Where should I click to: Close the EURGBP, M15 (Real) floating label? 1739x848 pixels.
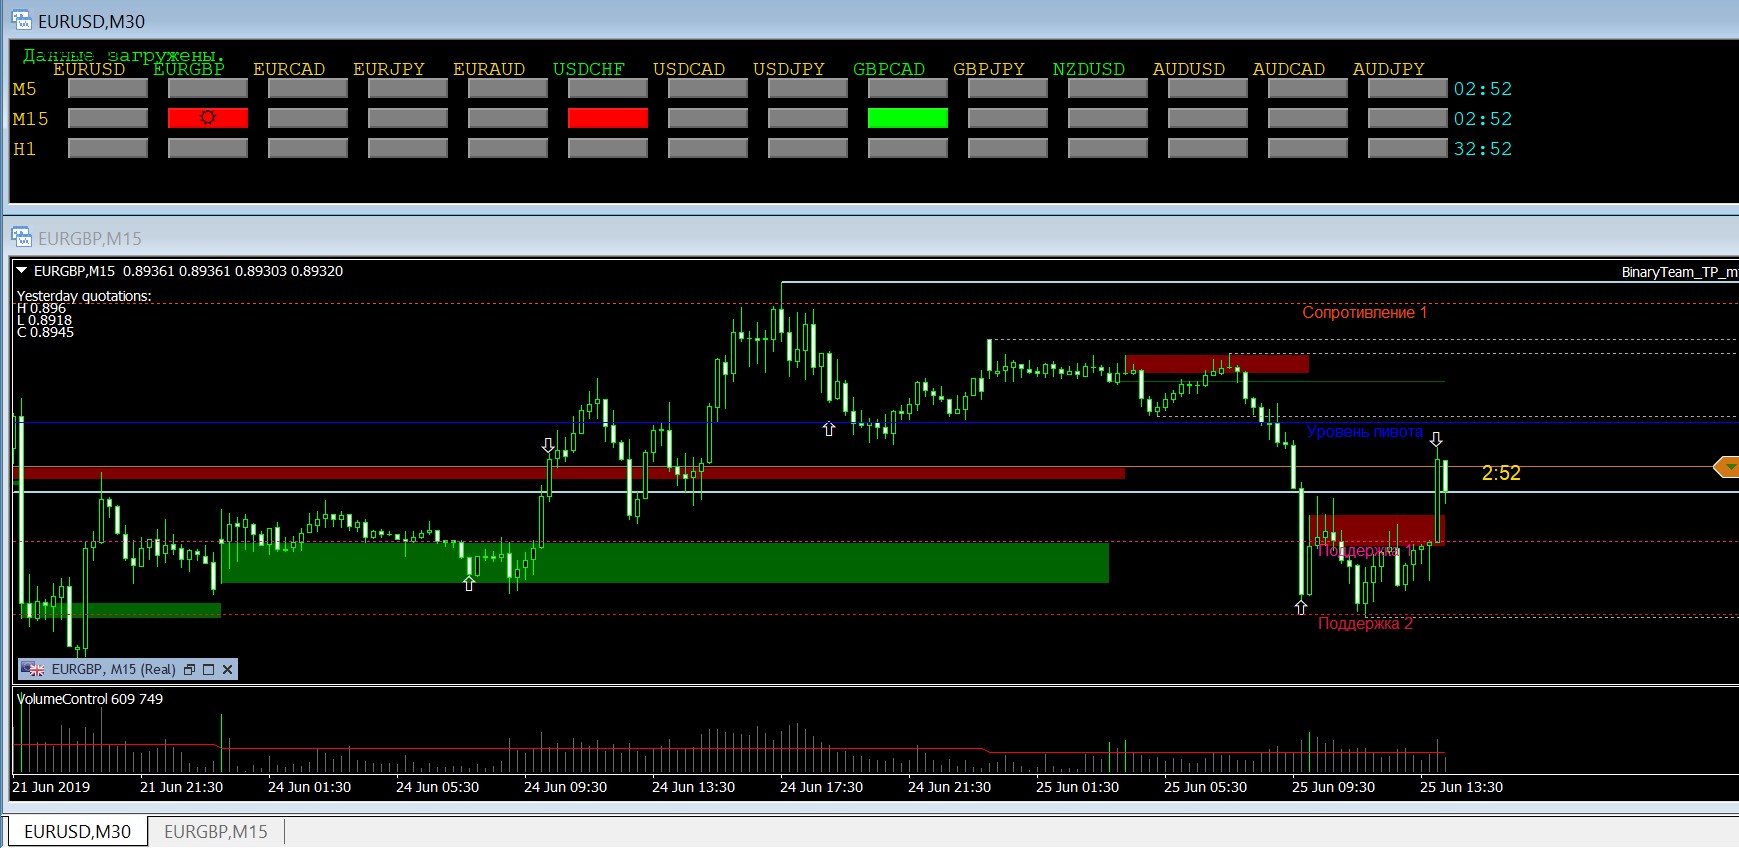pos(228,670)
